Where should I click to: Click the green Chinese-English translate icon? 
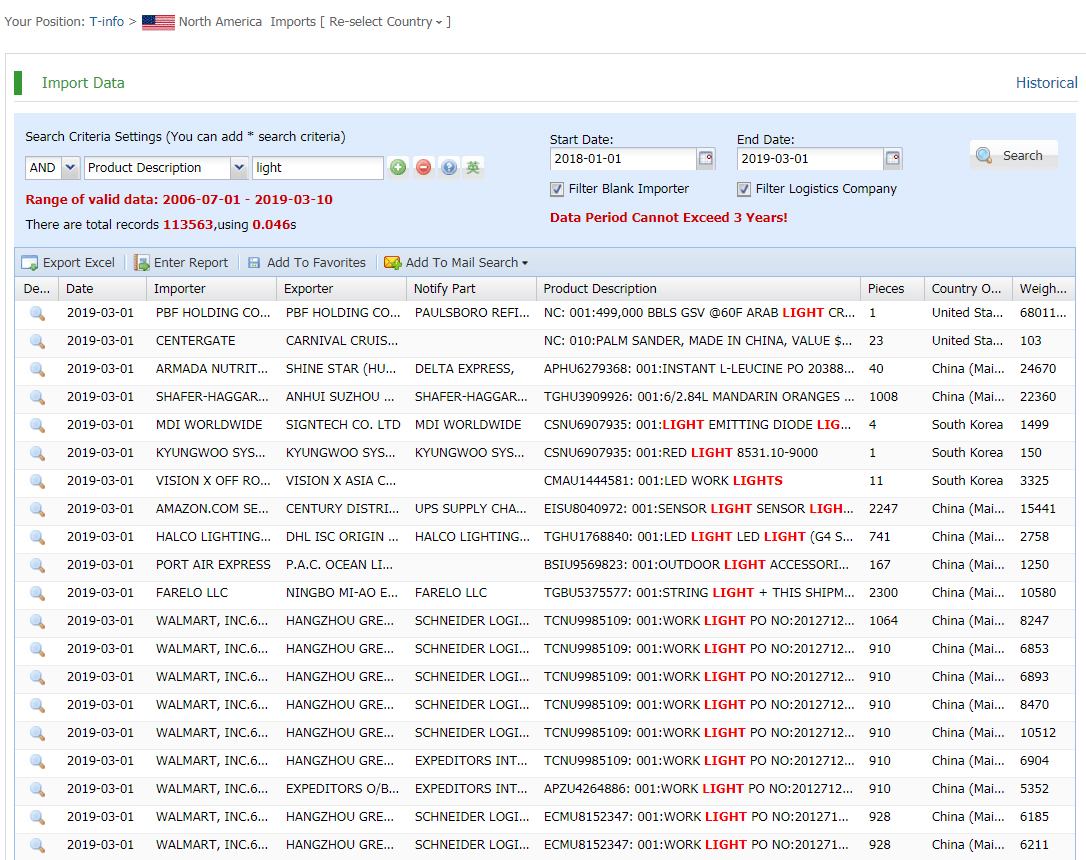(x=473, y=168)
